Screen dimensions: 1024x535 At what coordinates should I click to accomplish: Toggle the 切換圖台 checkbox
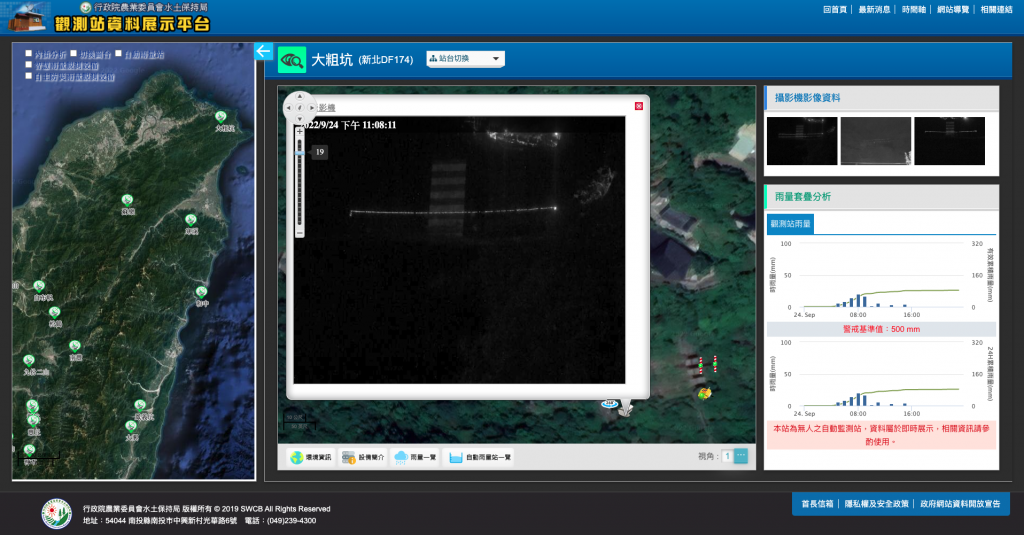(74, 54)
